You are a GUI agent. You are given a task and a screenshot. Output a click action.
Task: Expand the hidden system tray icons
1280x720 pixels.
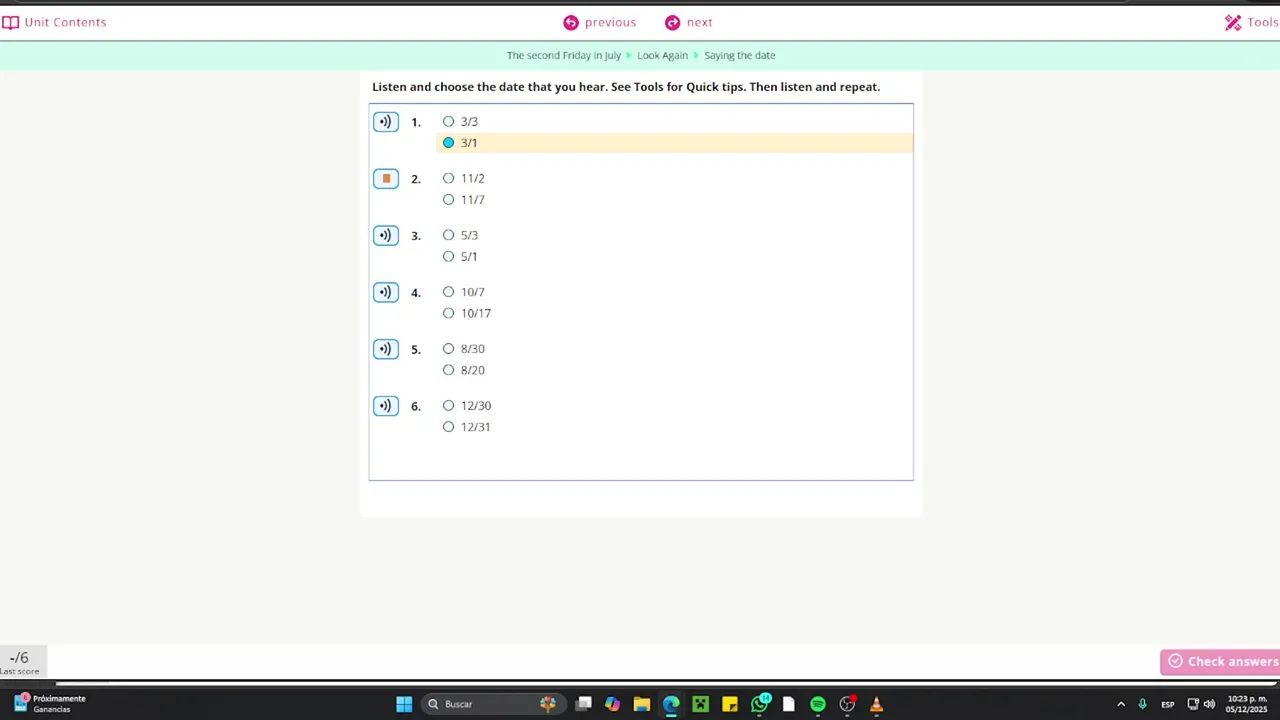point(1121,704)
